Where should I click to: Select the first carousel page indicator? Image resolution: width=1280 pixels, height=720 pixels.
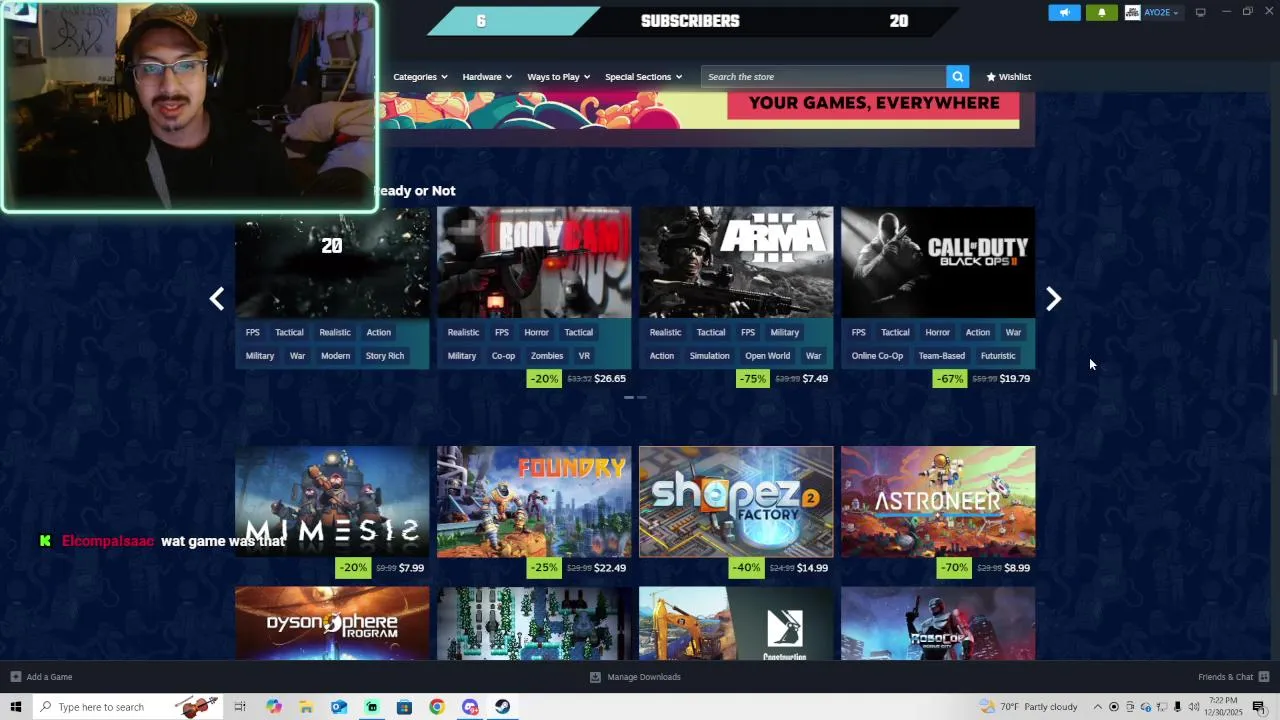(629, 398)
